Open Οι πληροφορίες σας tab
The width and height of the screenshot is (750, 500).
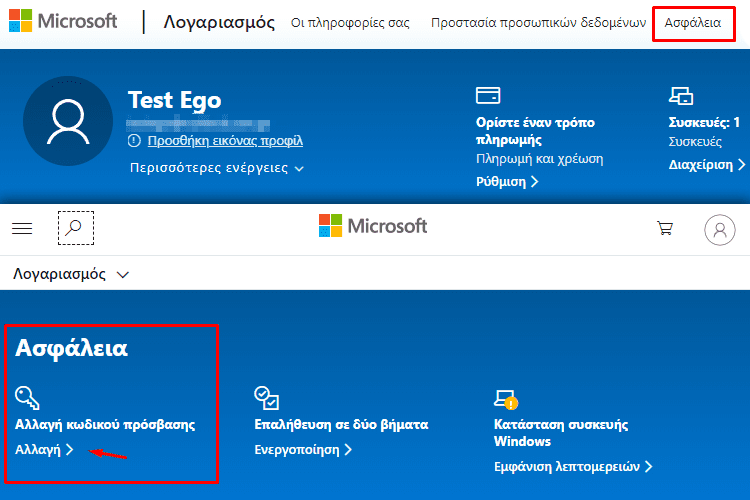[x=350, y=22]
